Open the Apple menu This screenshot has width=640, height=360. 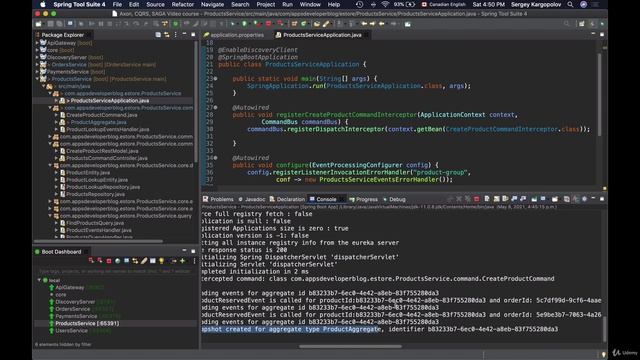(43, 4)
